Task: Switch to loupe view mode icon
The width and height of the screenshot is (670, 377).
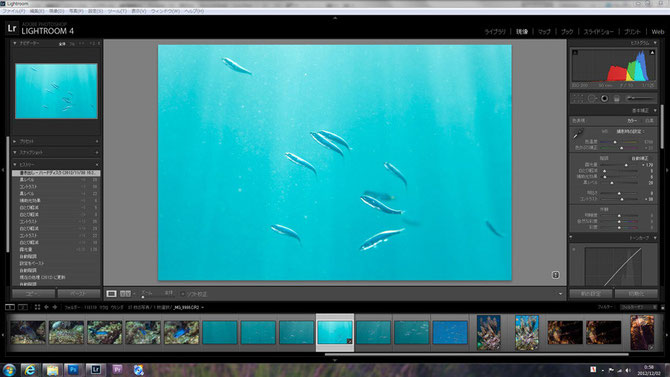Action: coord(111,294)
